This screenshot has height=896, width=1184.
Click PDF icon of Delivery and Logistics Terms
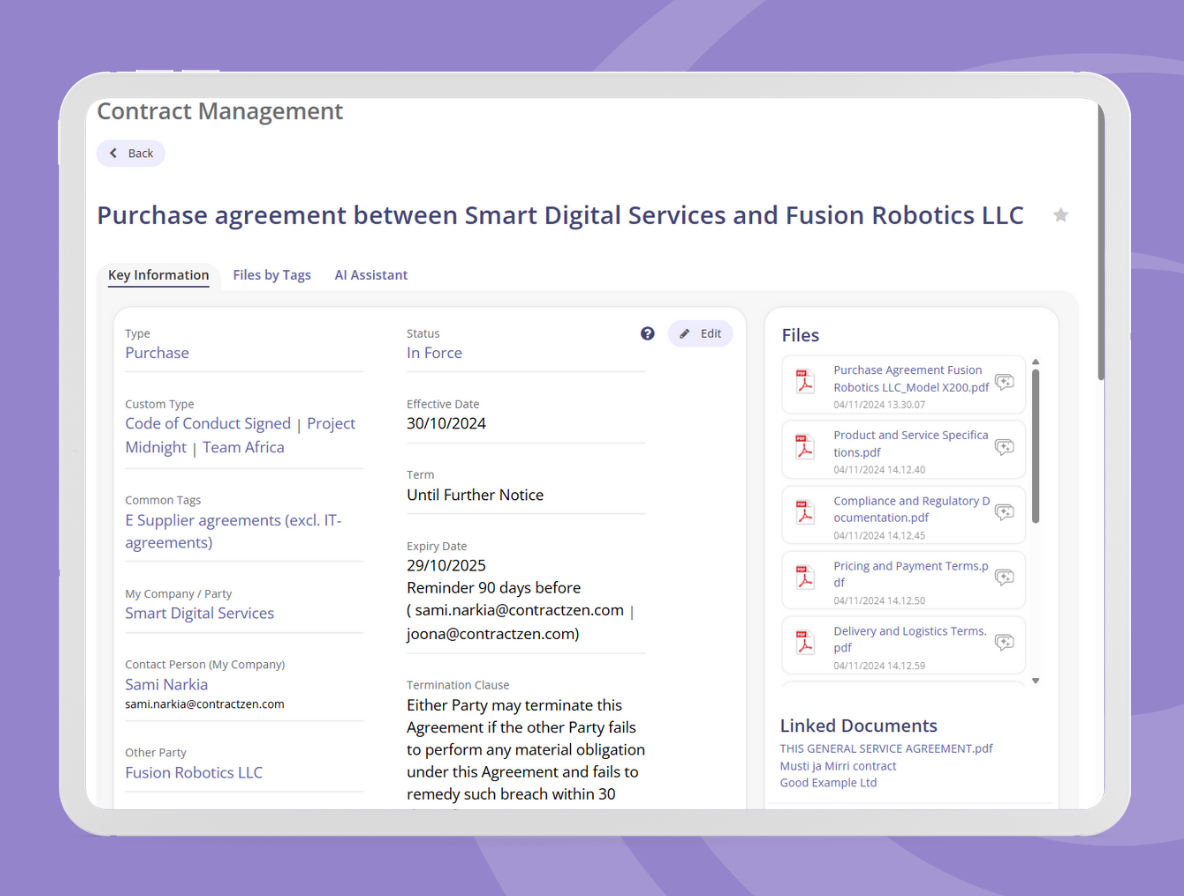805,643
